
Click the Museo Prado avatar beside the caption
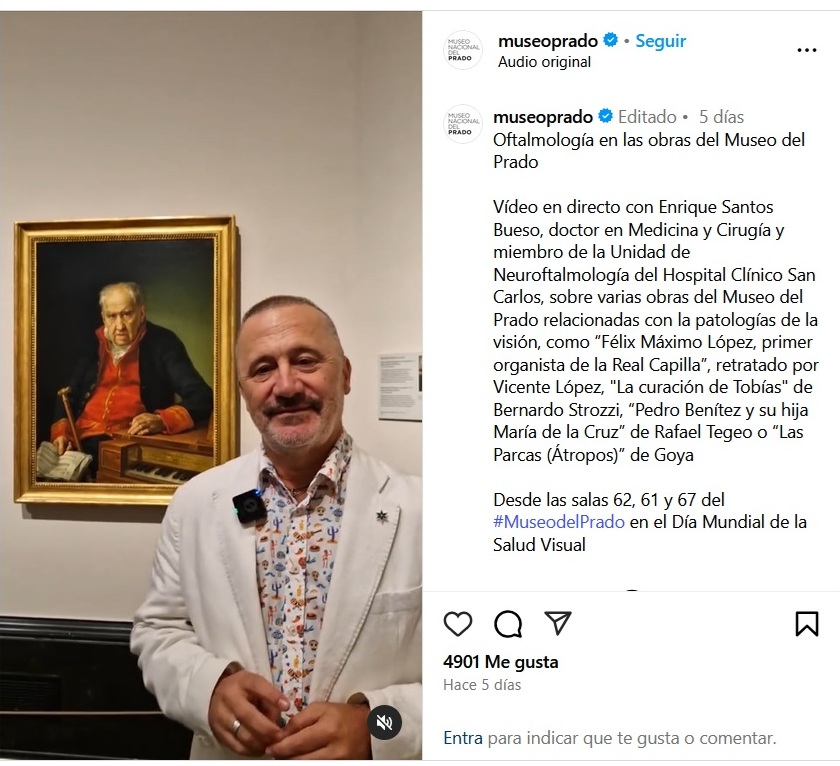(462, 124)
